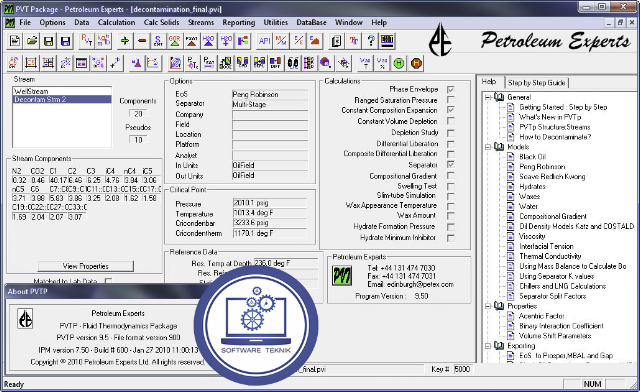This screenshot has width=640, height=392.
Task: Click the TT font toolbar icon
Action: click(353, 41)
